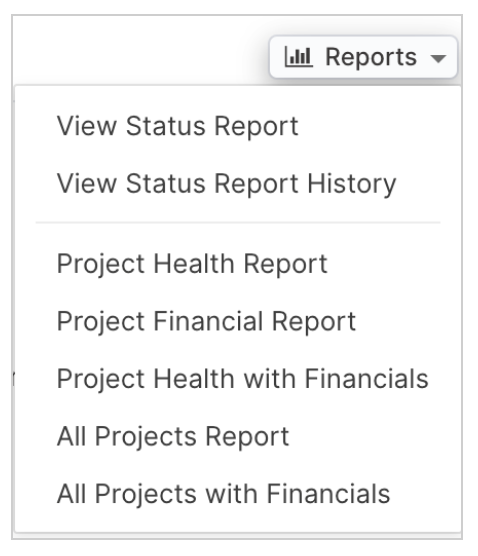
Task: Choose All Projects with Financials
Action: [x=238, y=494]
